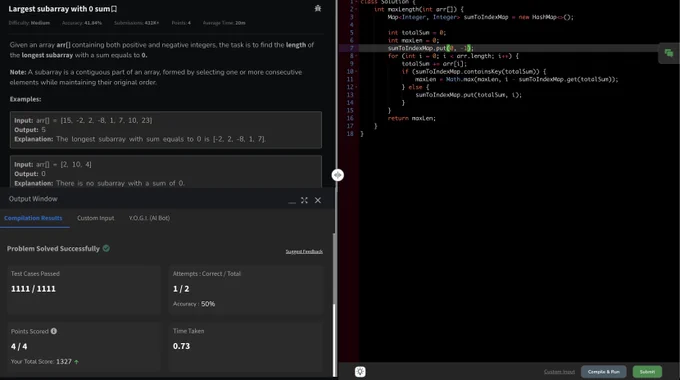Viewport: 680px width, 380px height.
Task: Click the output panel vertical scrollbar
Action: [334, 340]
